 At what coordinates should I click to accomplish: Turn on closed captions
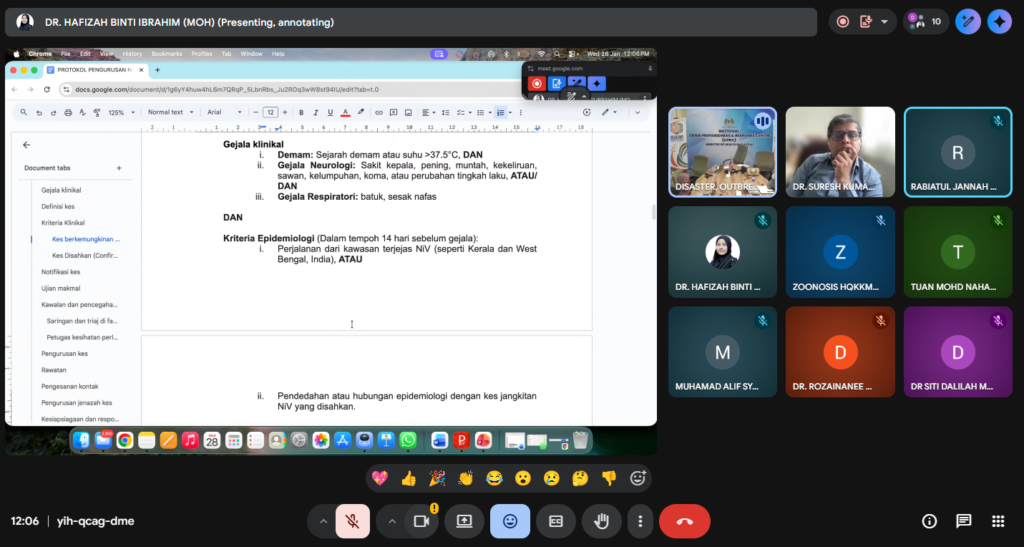[555, 521]
